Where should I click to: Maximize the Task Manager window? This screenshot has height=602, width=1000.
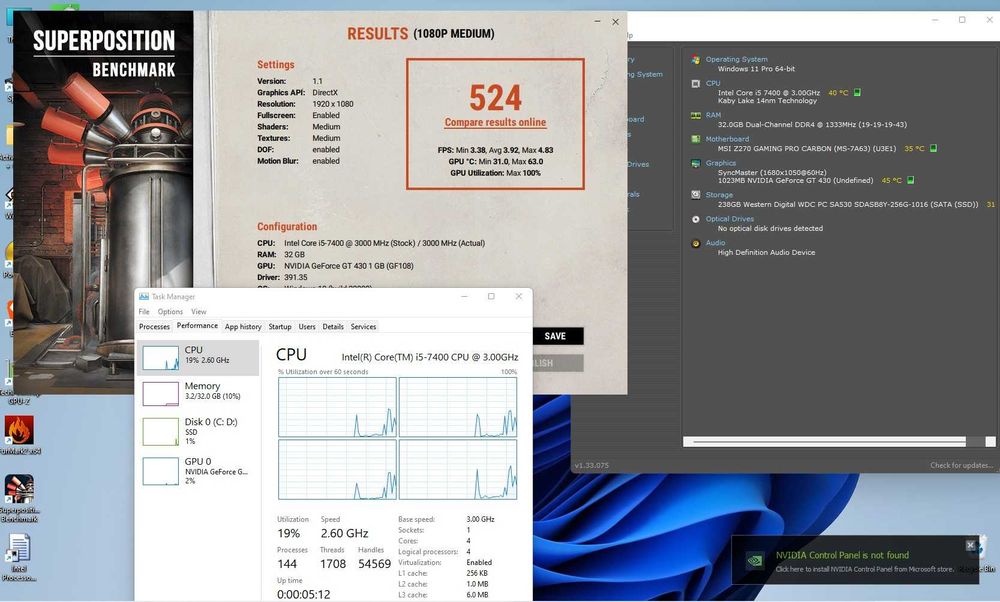pyautogui.click(x=491, y=297)
